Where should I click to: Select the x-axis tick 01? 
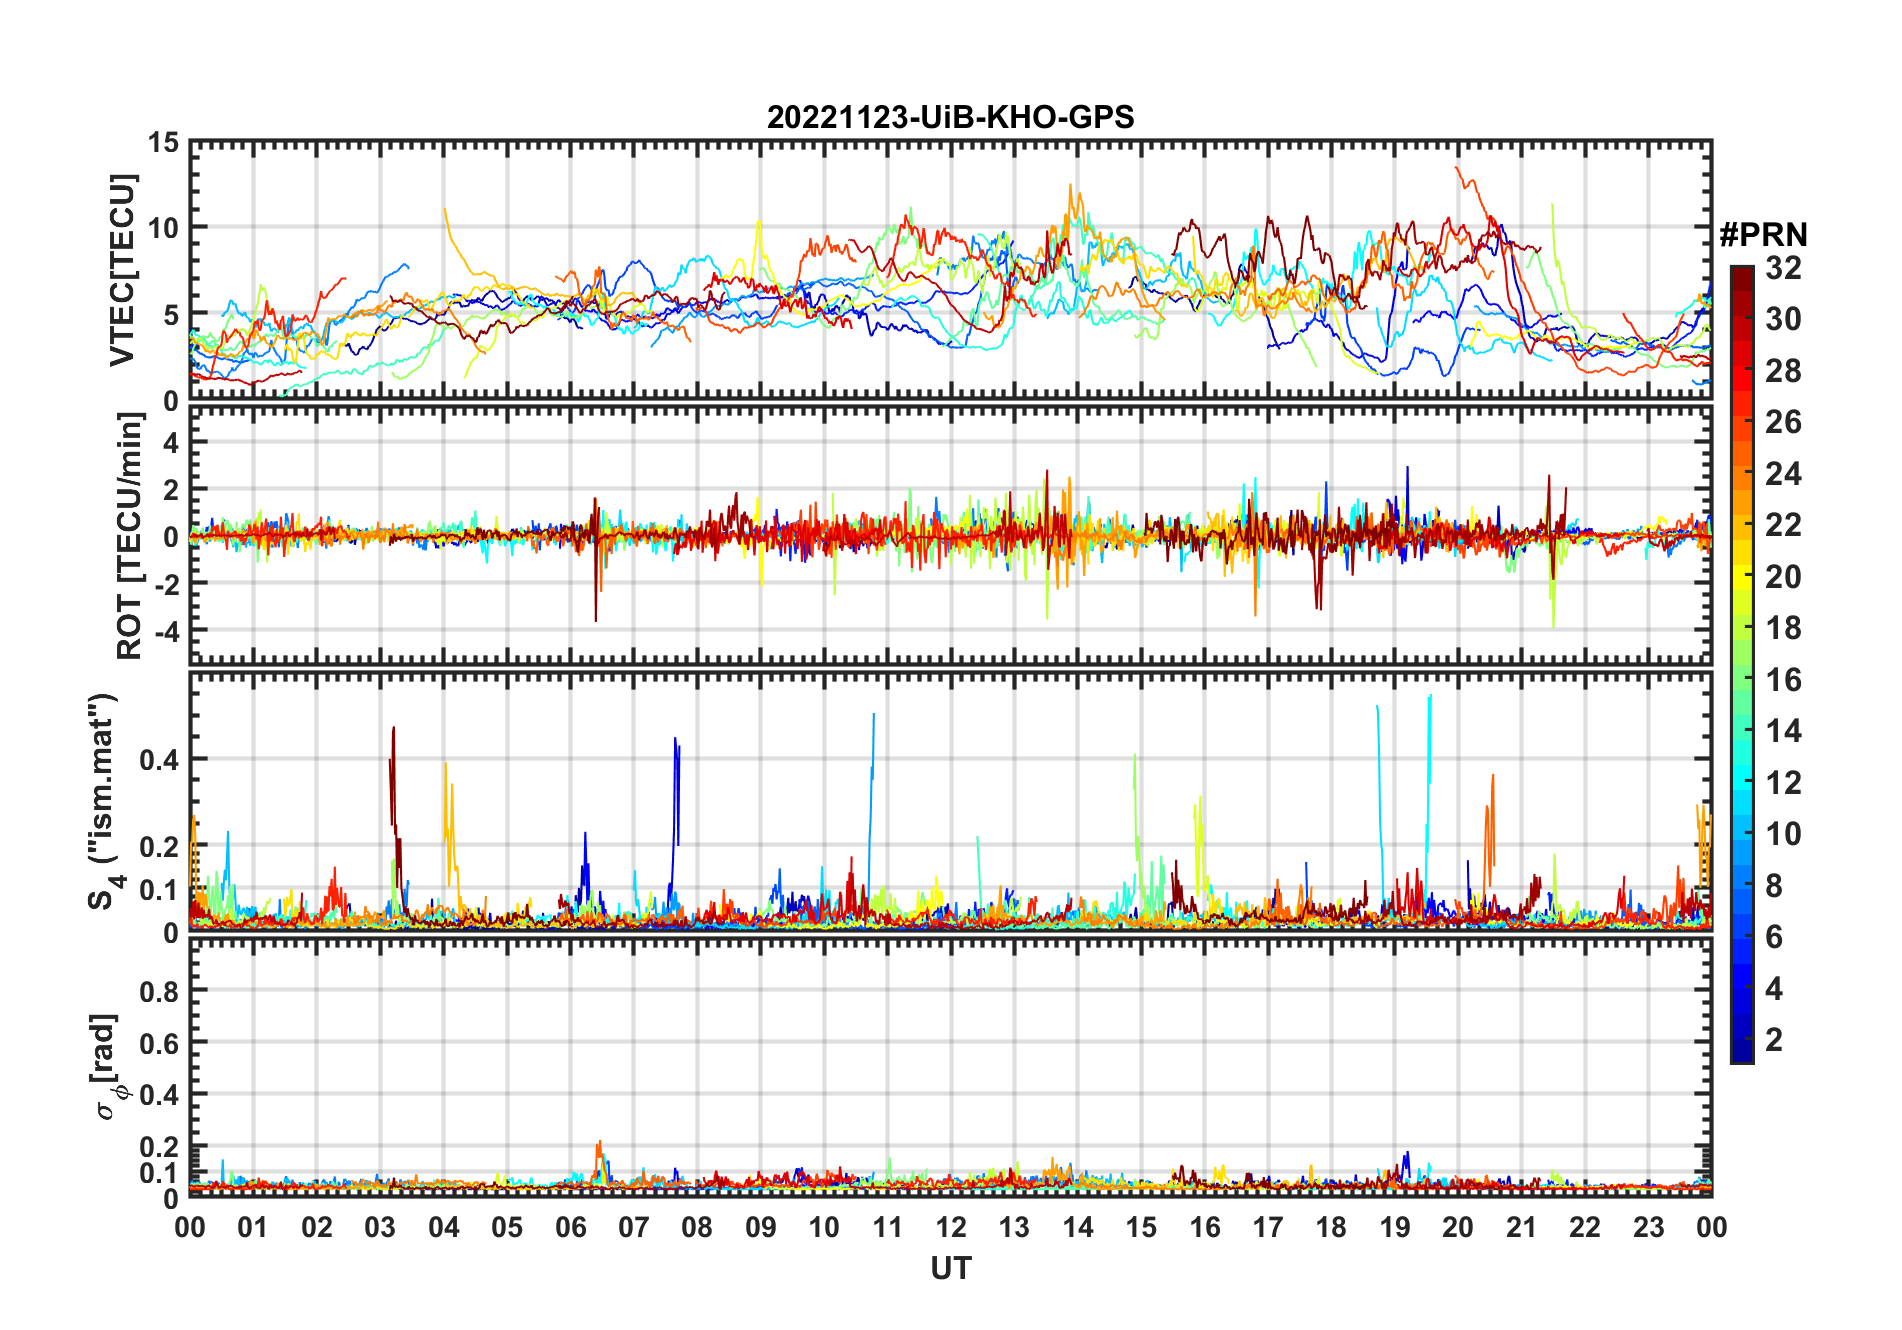click(x=253, y=1227)
